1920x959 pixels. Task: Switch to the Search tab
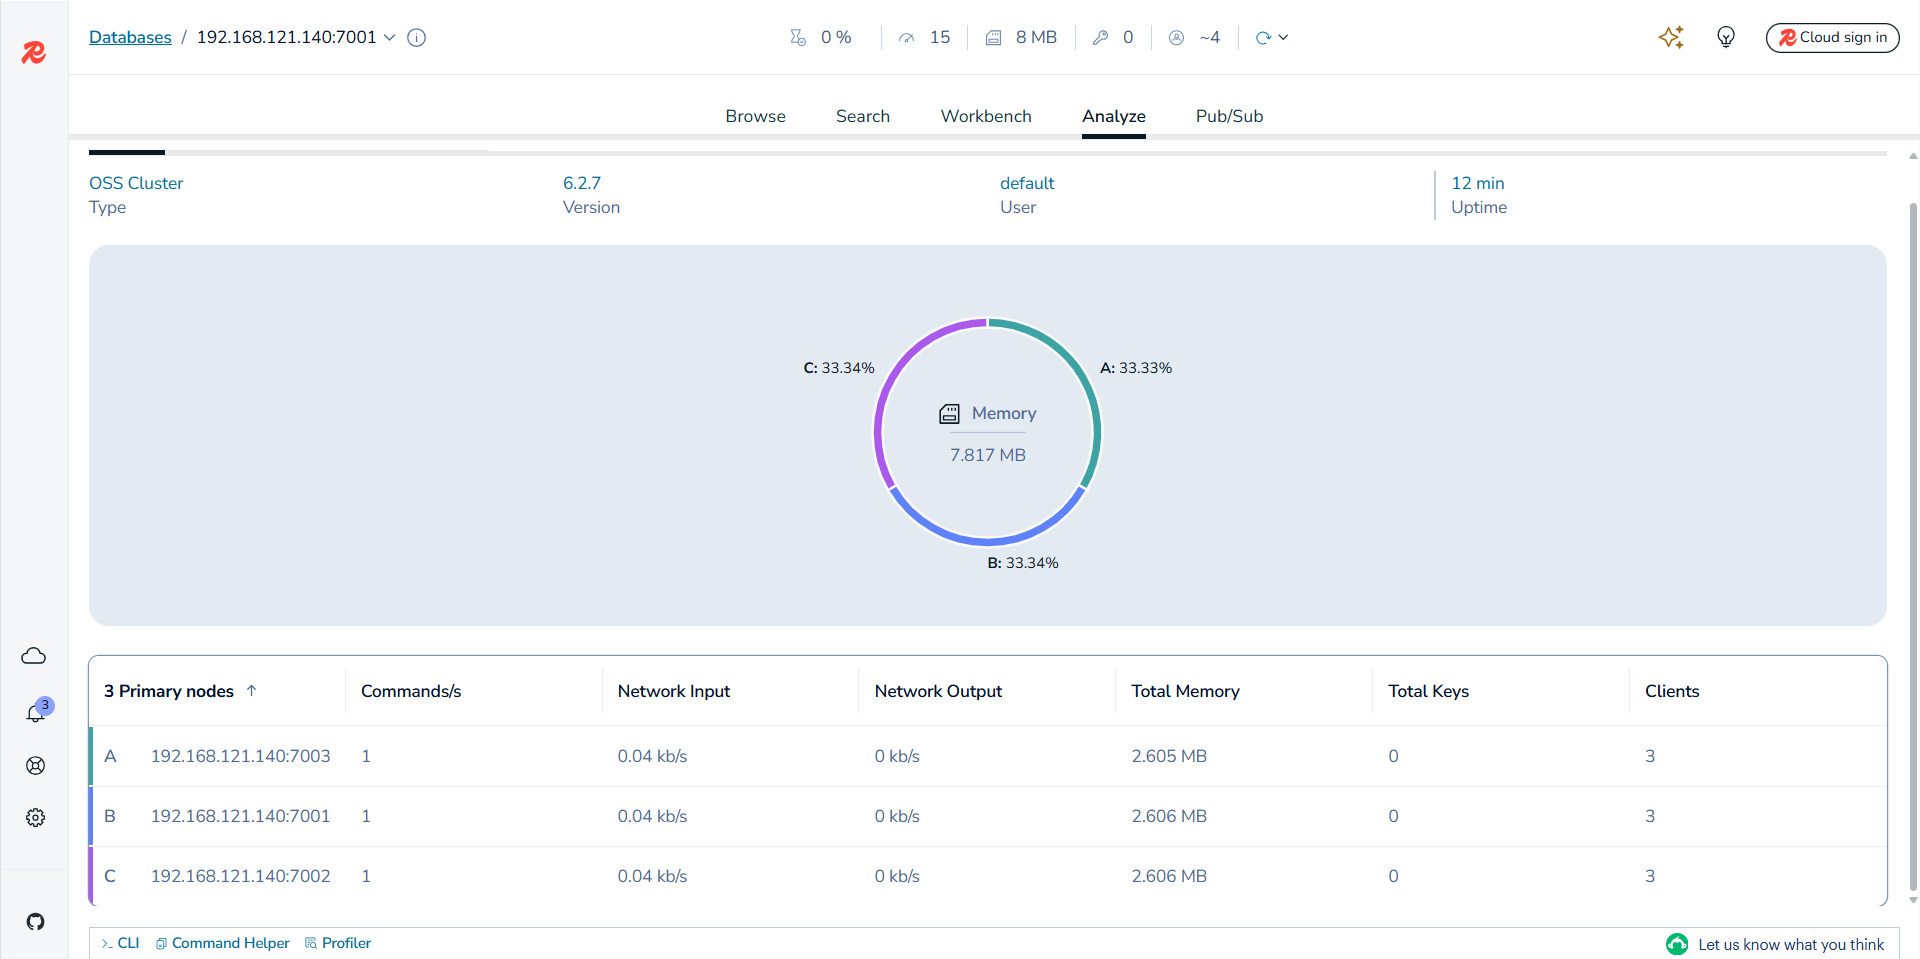863,116
